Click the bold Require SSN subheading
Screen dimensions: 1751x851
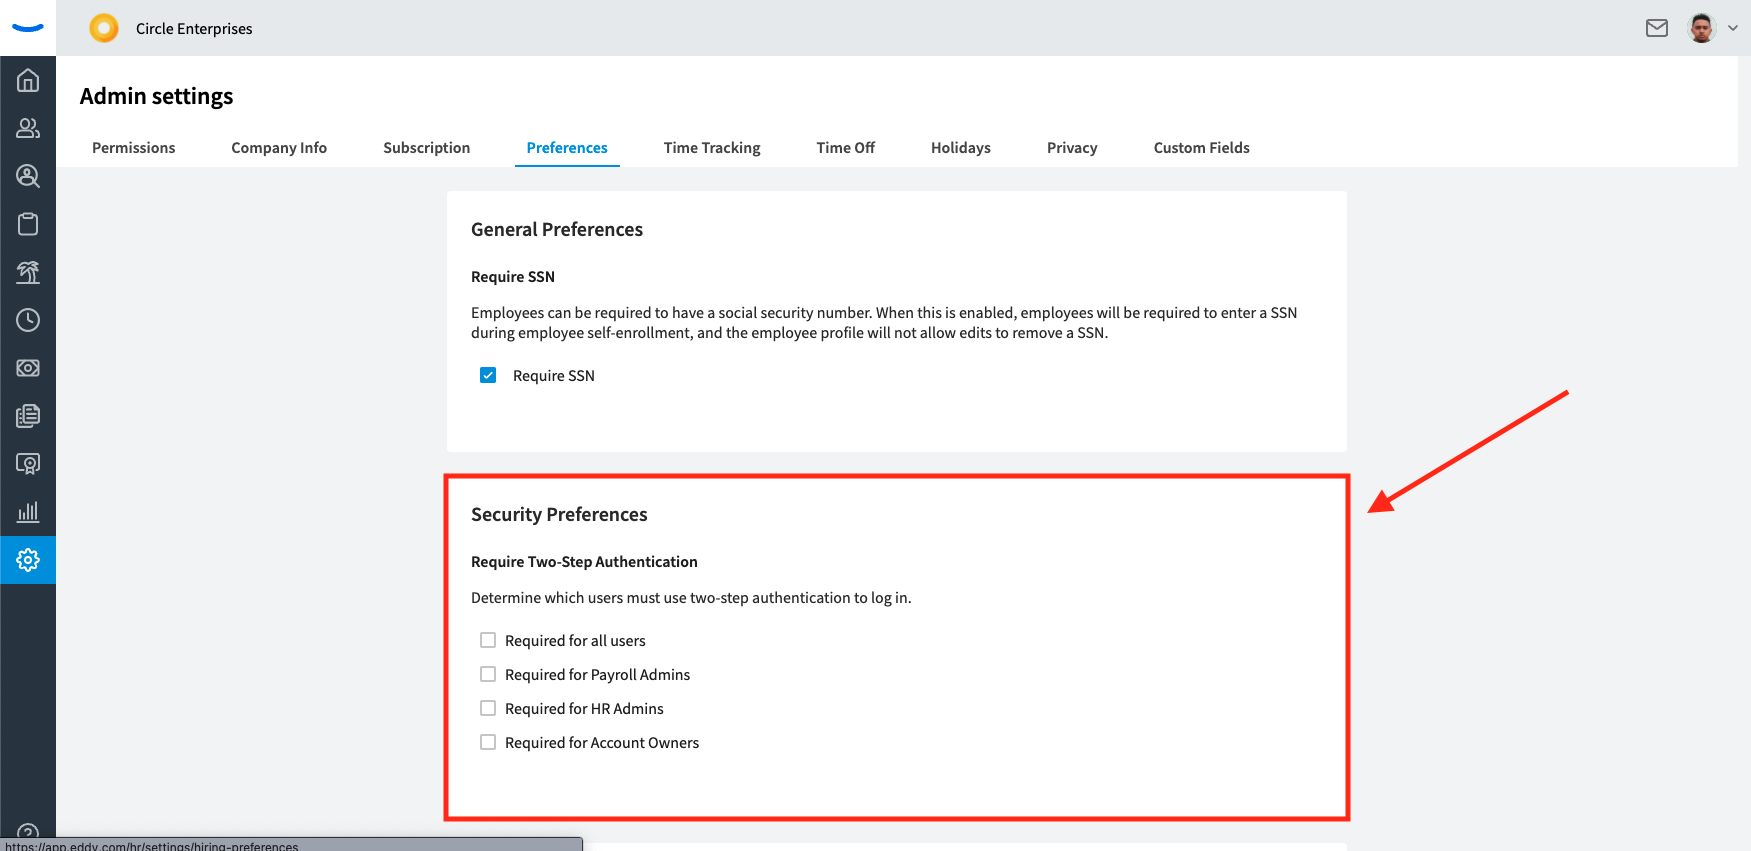(x=513, y=276)
